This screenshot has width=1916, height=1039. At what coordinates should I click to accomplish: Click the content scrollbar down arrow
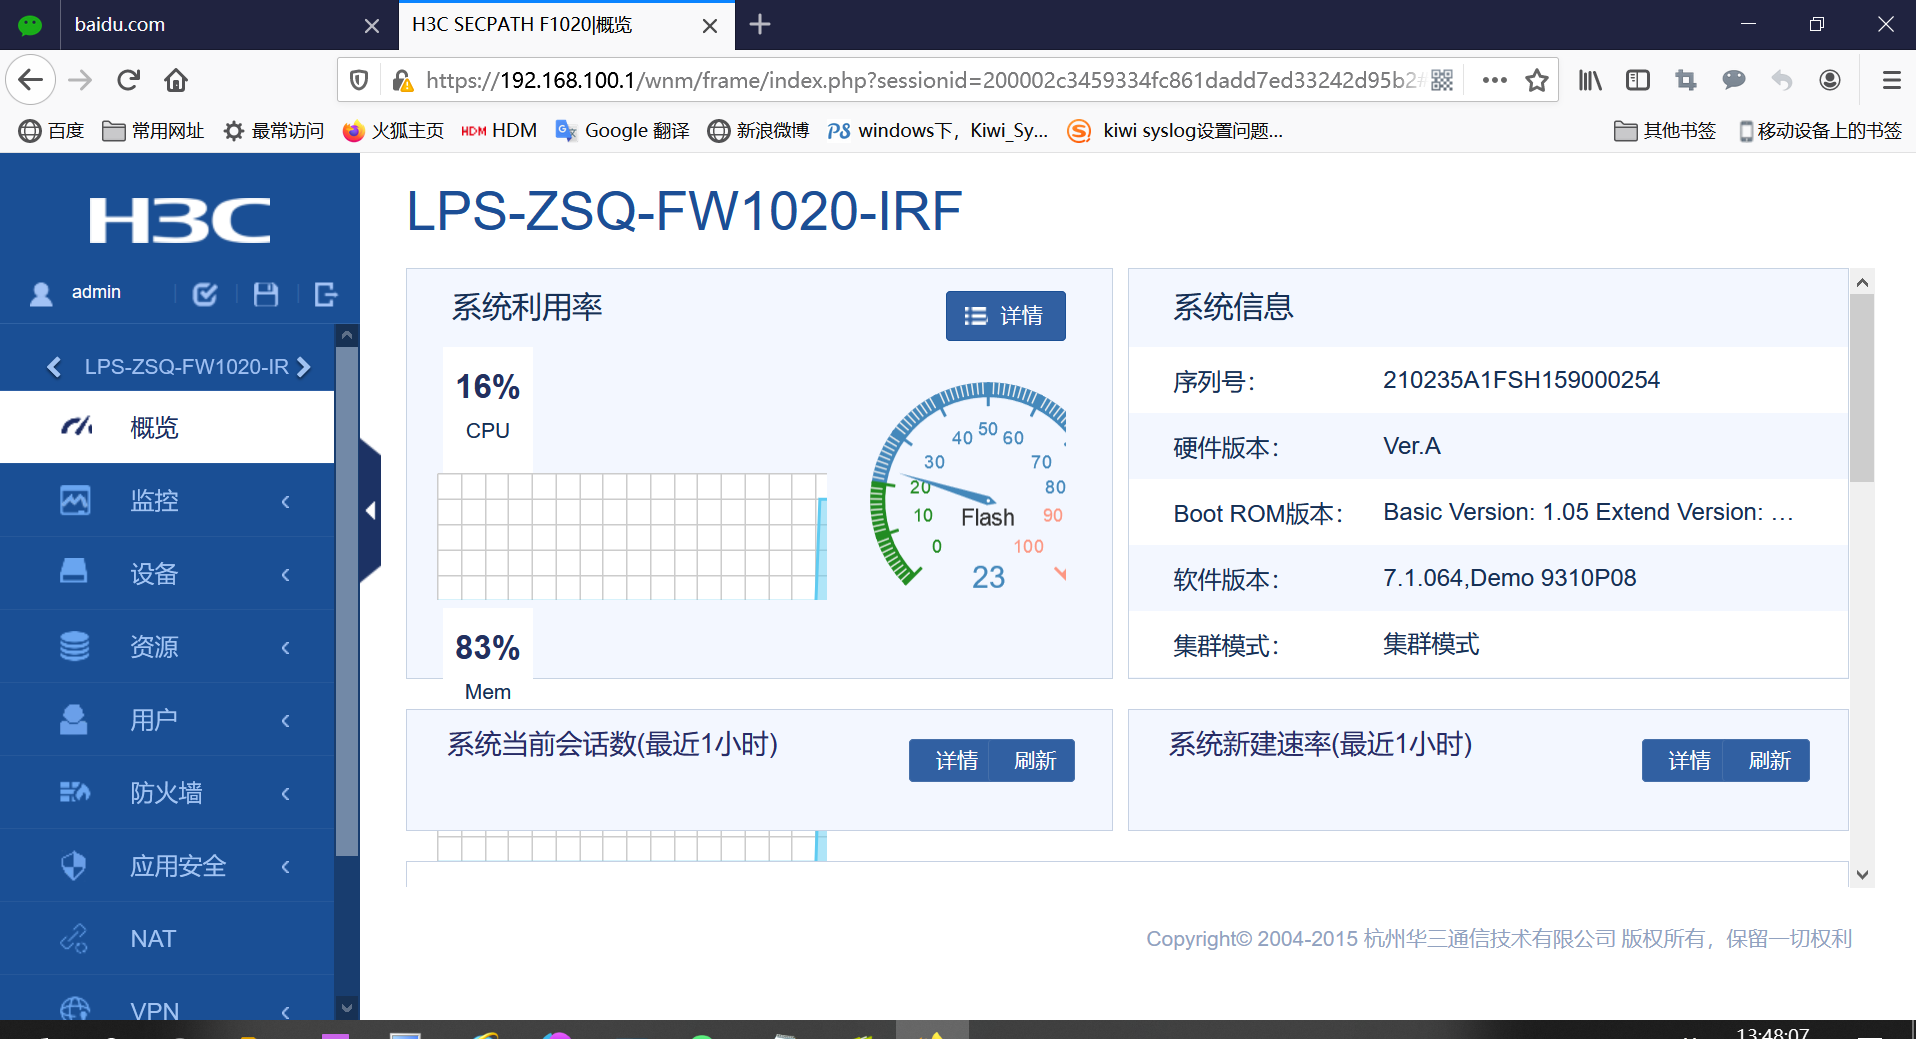coord(1862,874)
